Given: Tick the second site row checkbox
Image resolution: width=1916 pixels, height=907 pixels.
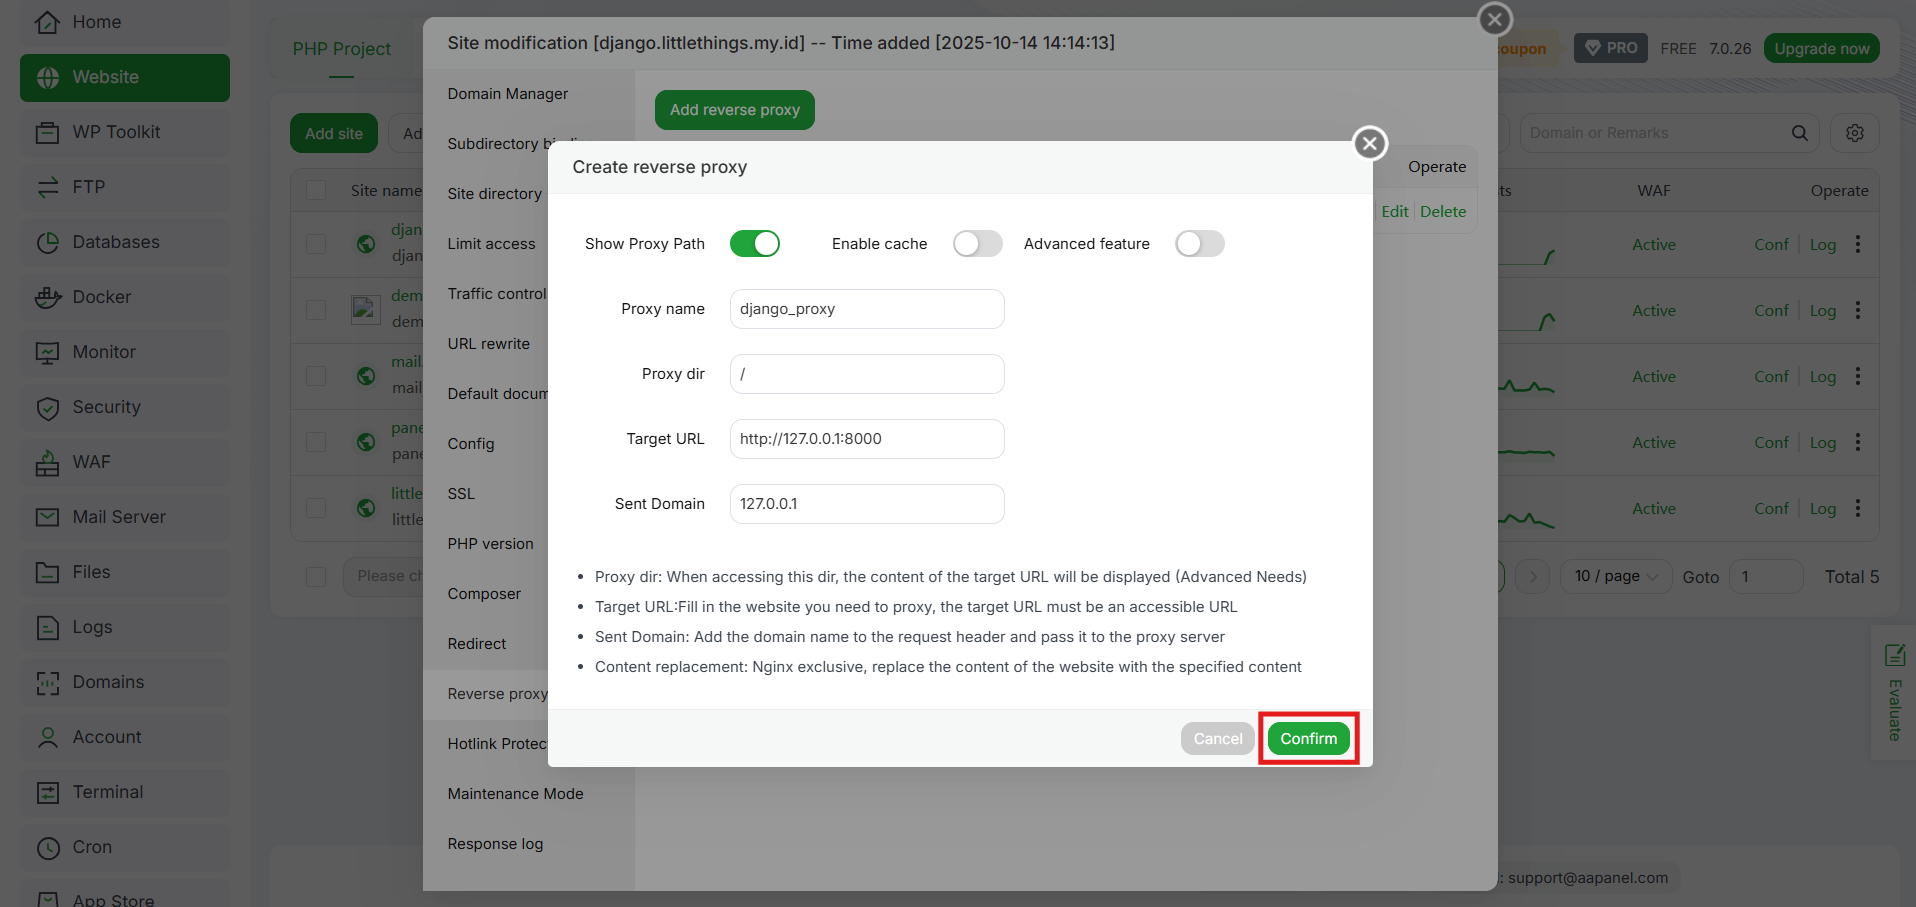Looking at the screenshot, I should click(316, 310).
